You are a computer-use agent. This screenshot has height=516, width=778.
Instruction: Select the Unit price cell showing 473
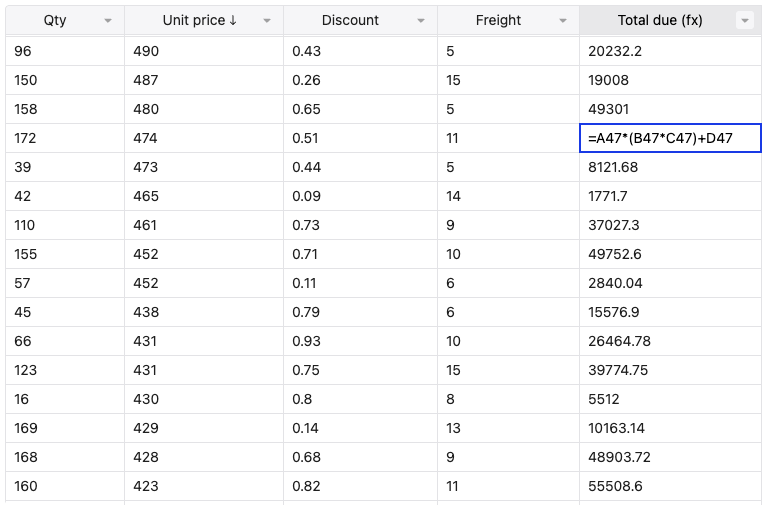[204, 167]
